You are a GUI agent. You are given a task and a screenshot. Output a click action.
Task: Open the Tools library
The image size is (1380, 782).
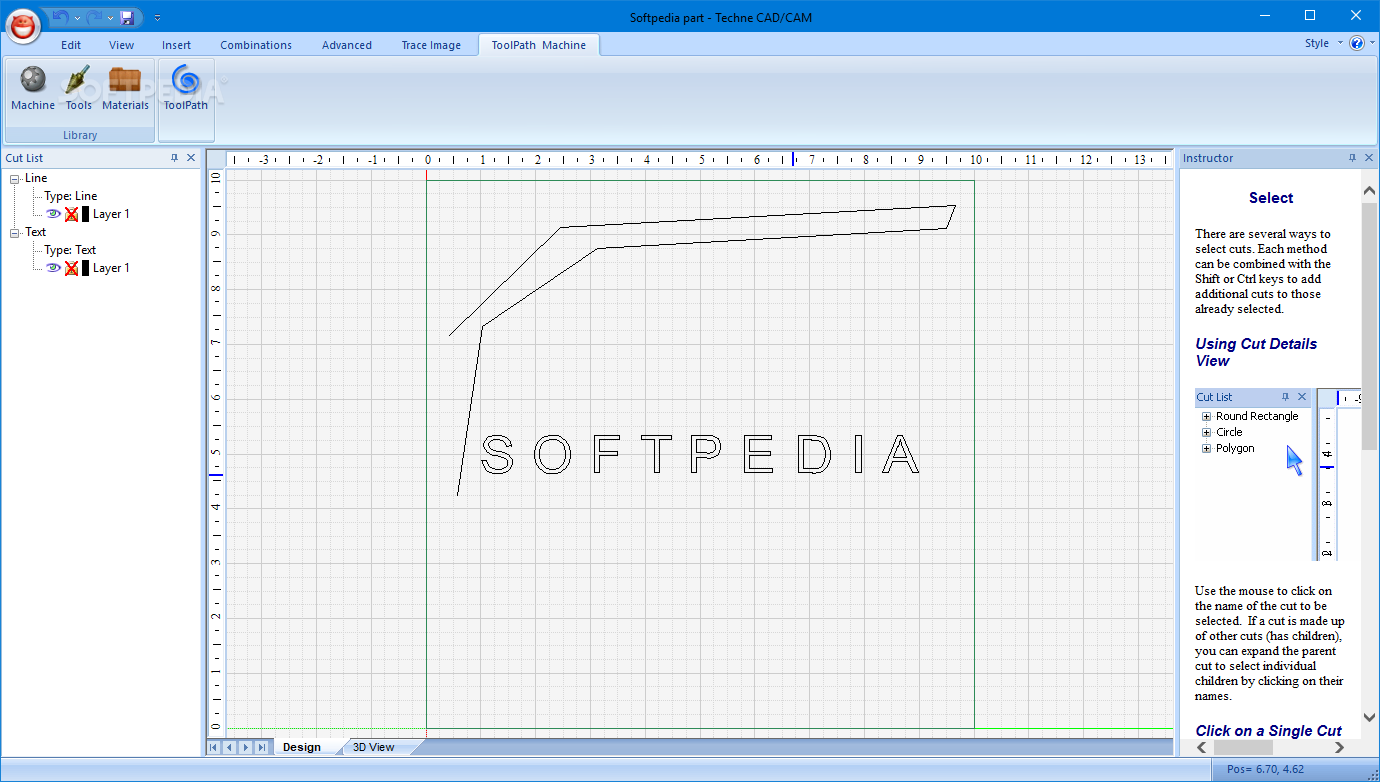point(79,88)
